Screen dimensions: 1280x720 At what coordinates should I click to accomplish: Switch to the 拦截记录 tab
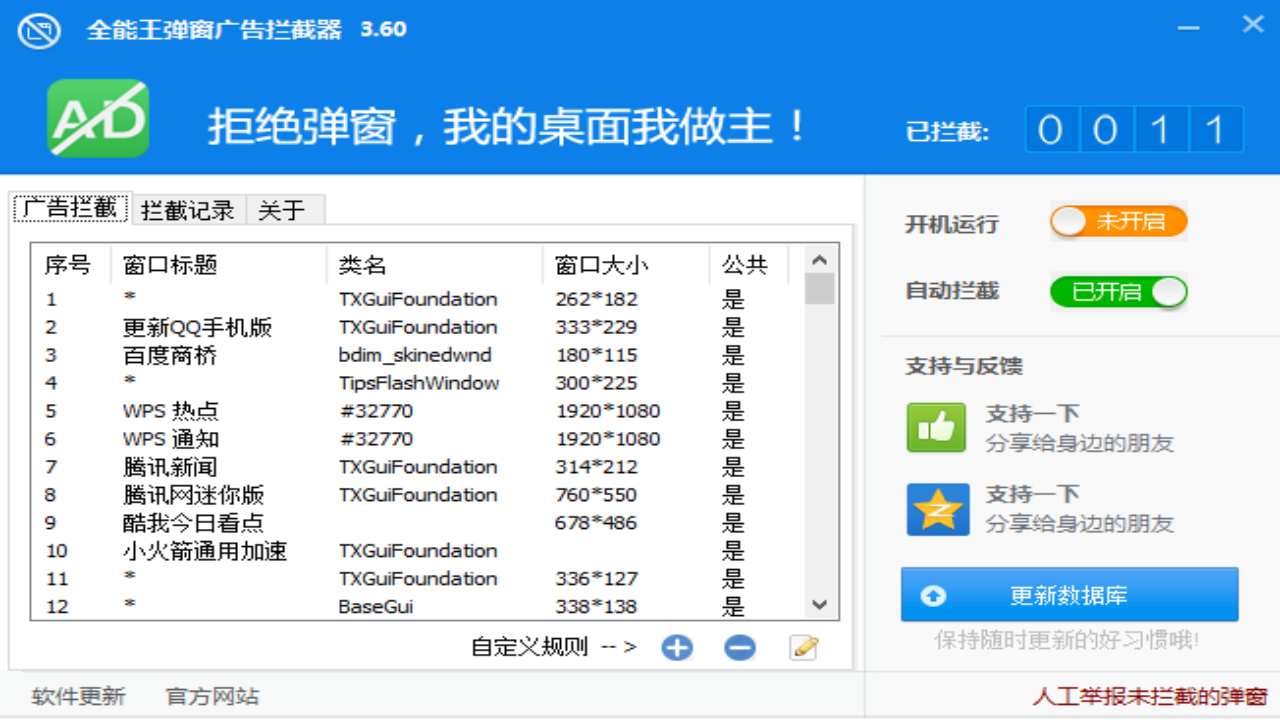coord(187,210)
